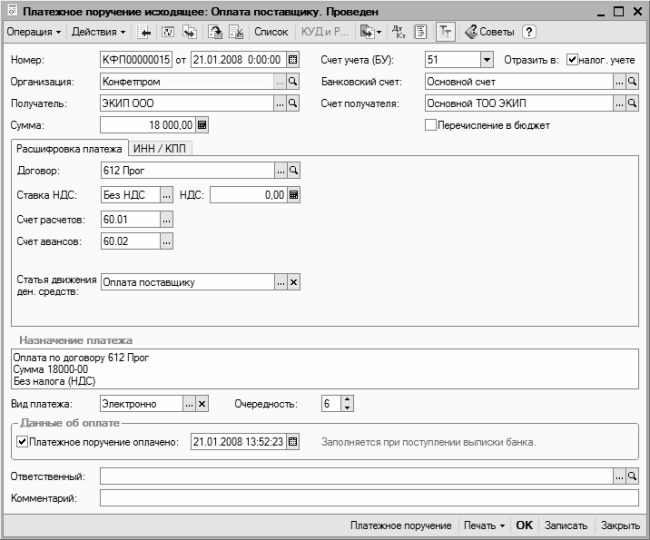Open the Операция dropdown menu
The height and width of the screenshot is (540, 650).
pos(34,32)
